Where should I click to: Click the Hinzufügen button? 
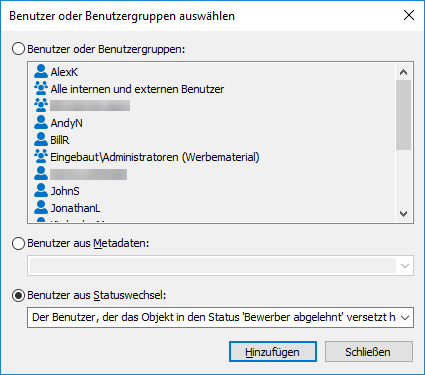click(273, 352)
